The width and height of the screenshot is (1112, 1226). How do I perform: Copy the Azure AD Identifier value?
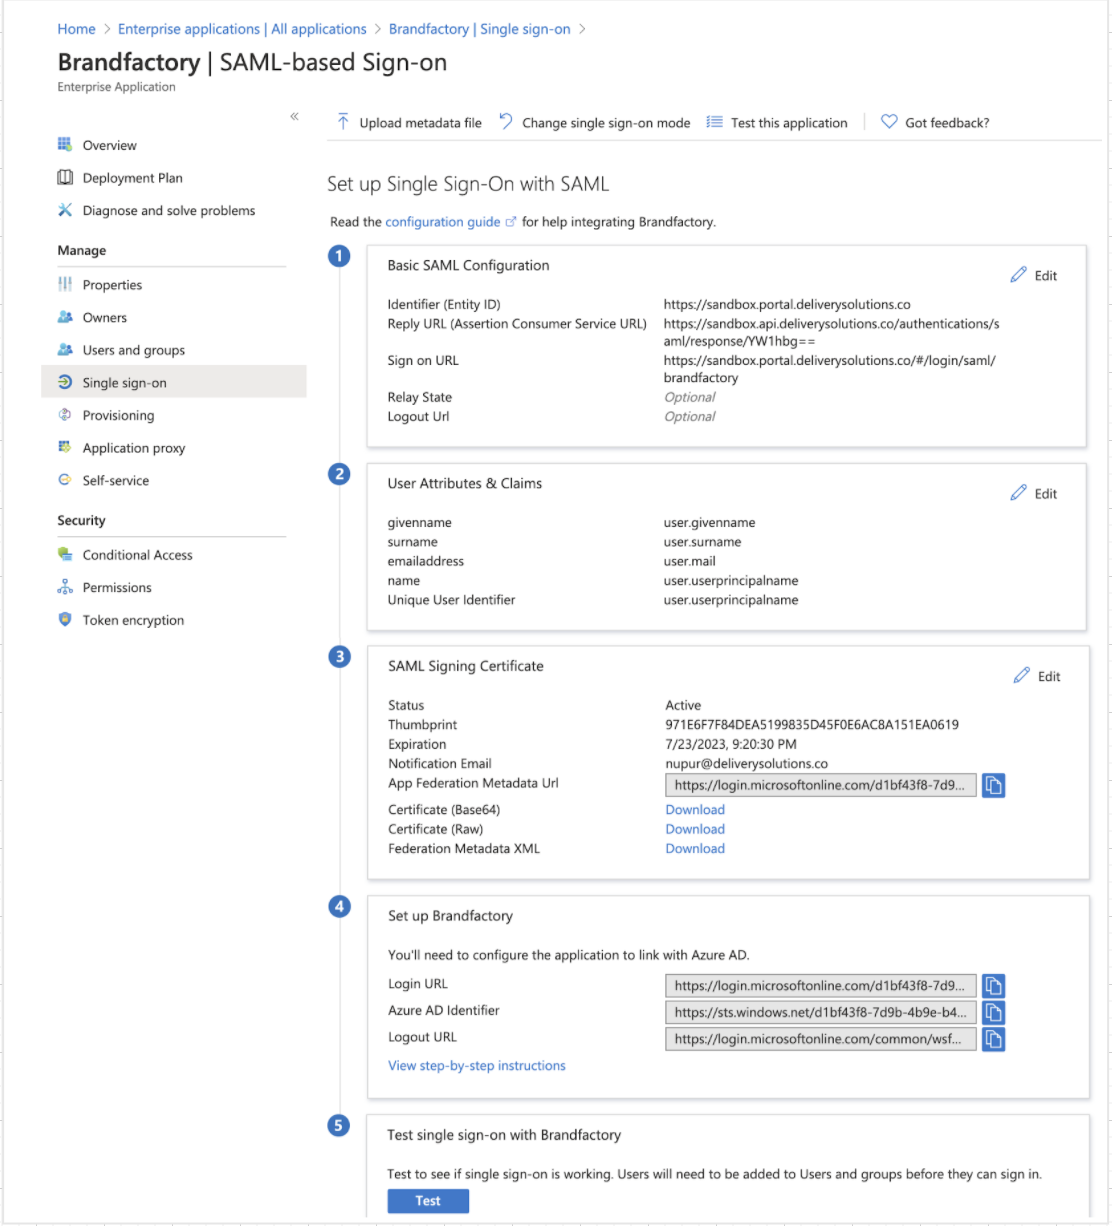(x=993, y=1013)
